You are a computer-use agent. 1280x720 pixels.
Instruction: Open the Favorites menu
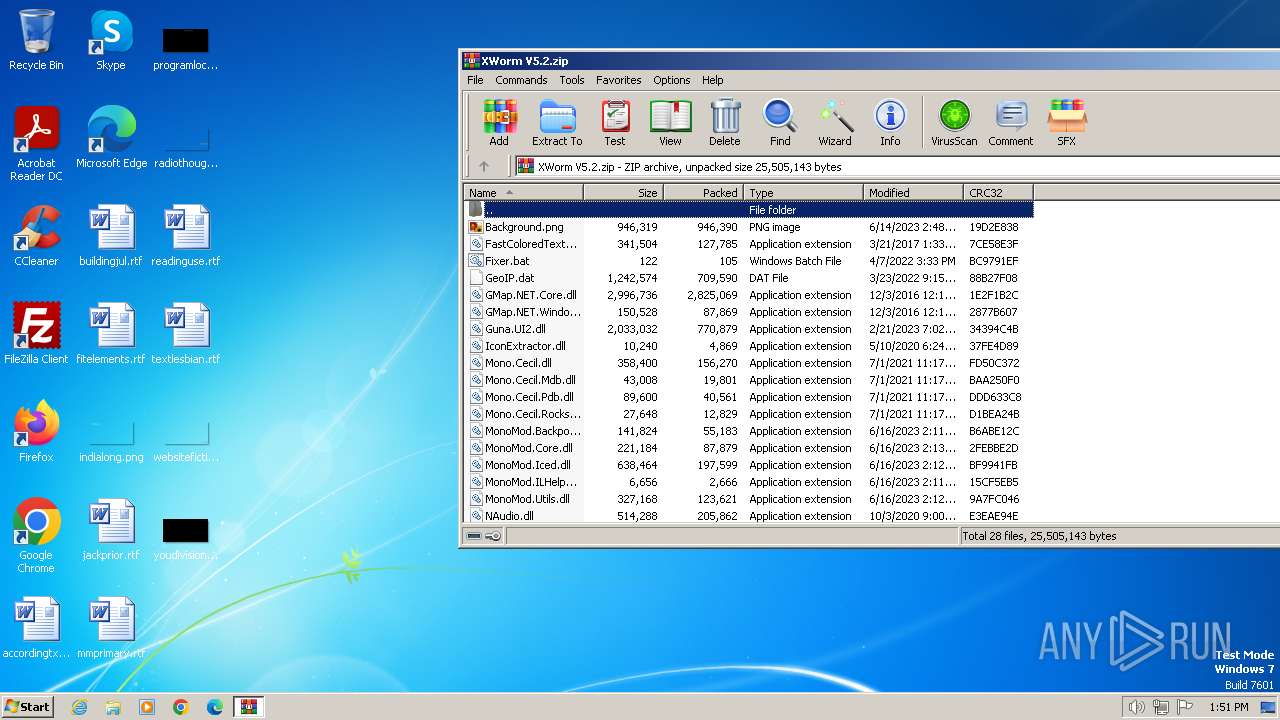click(619, 80)
